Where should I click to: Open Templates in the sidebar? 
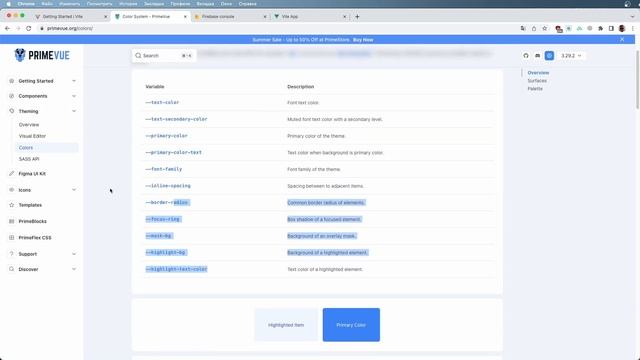(30, 205)
